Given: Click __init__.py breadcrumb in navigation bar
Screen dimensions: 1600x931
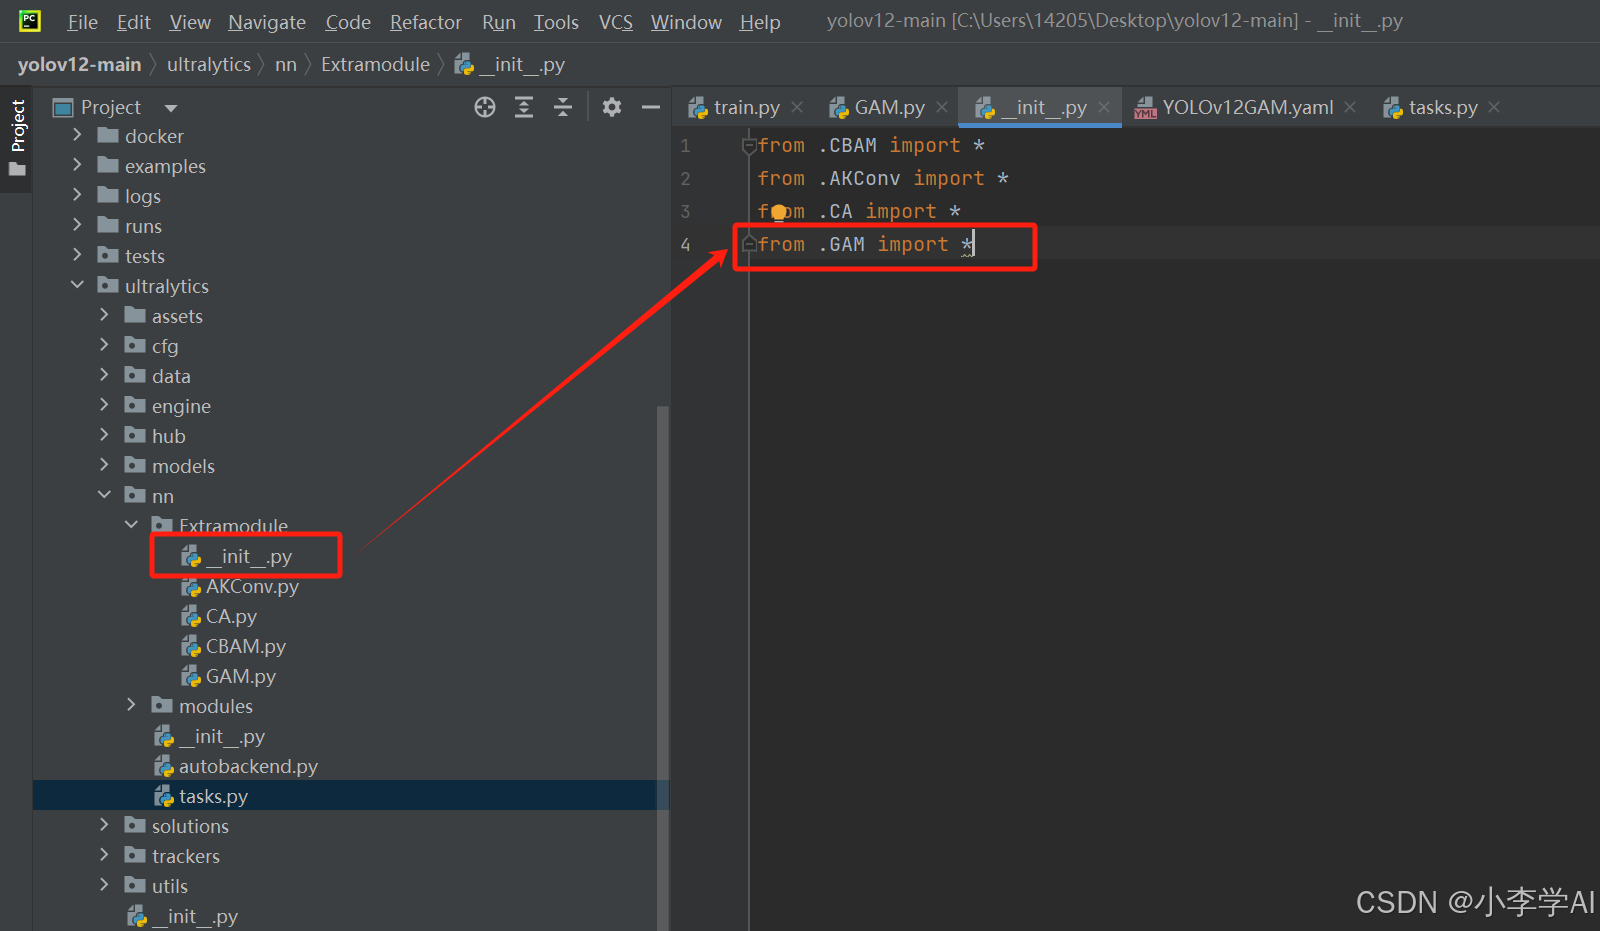Looking at the screenshot, I should [510, 65].
